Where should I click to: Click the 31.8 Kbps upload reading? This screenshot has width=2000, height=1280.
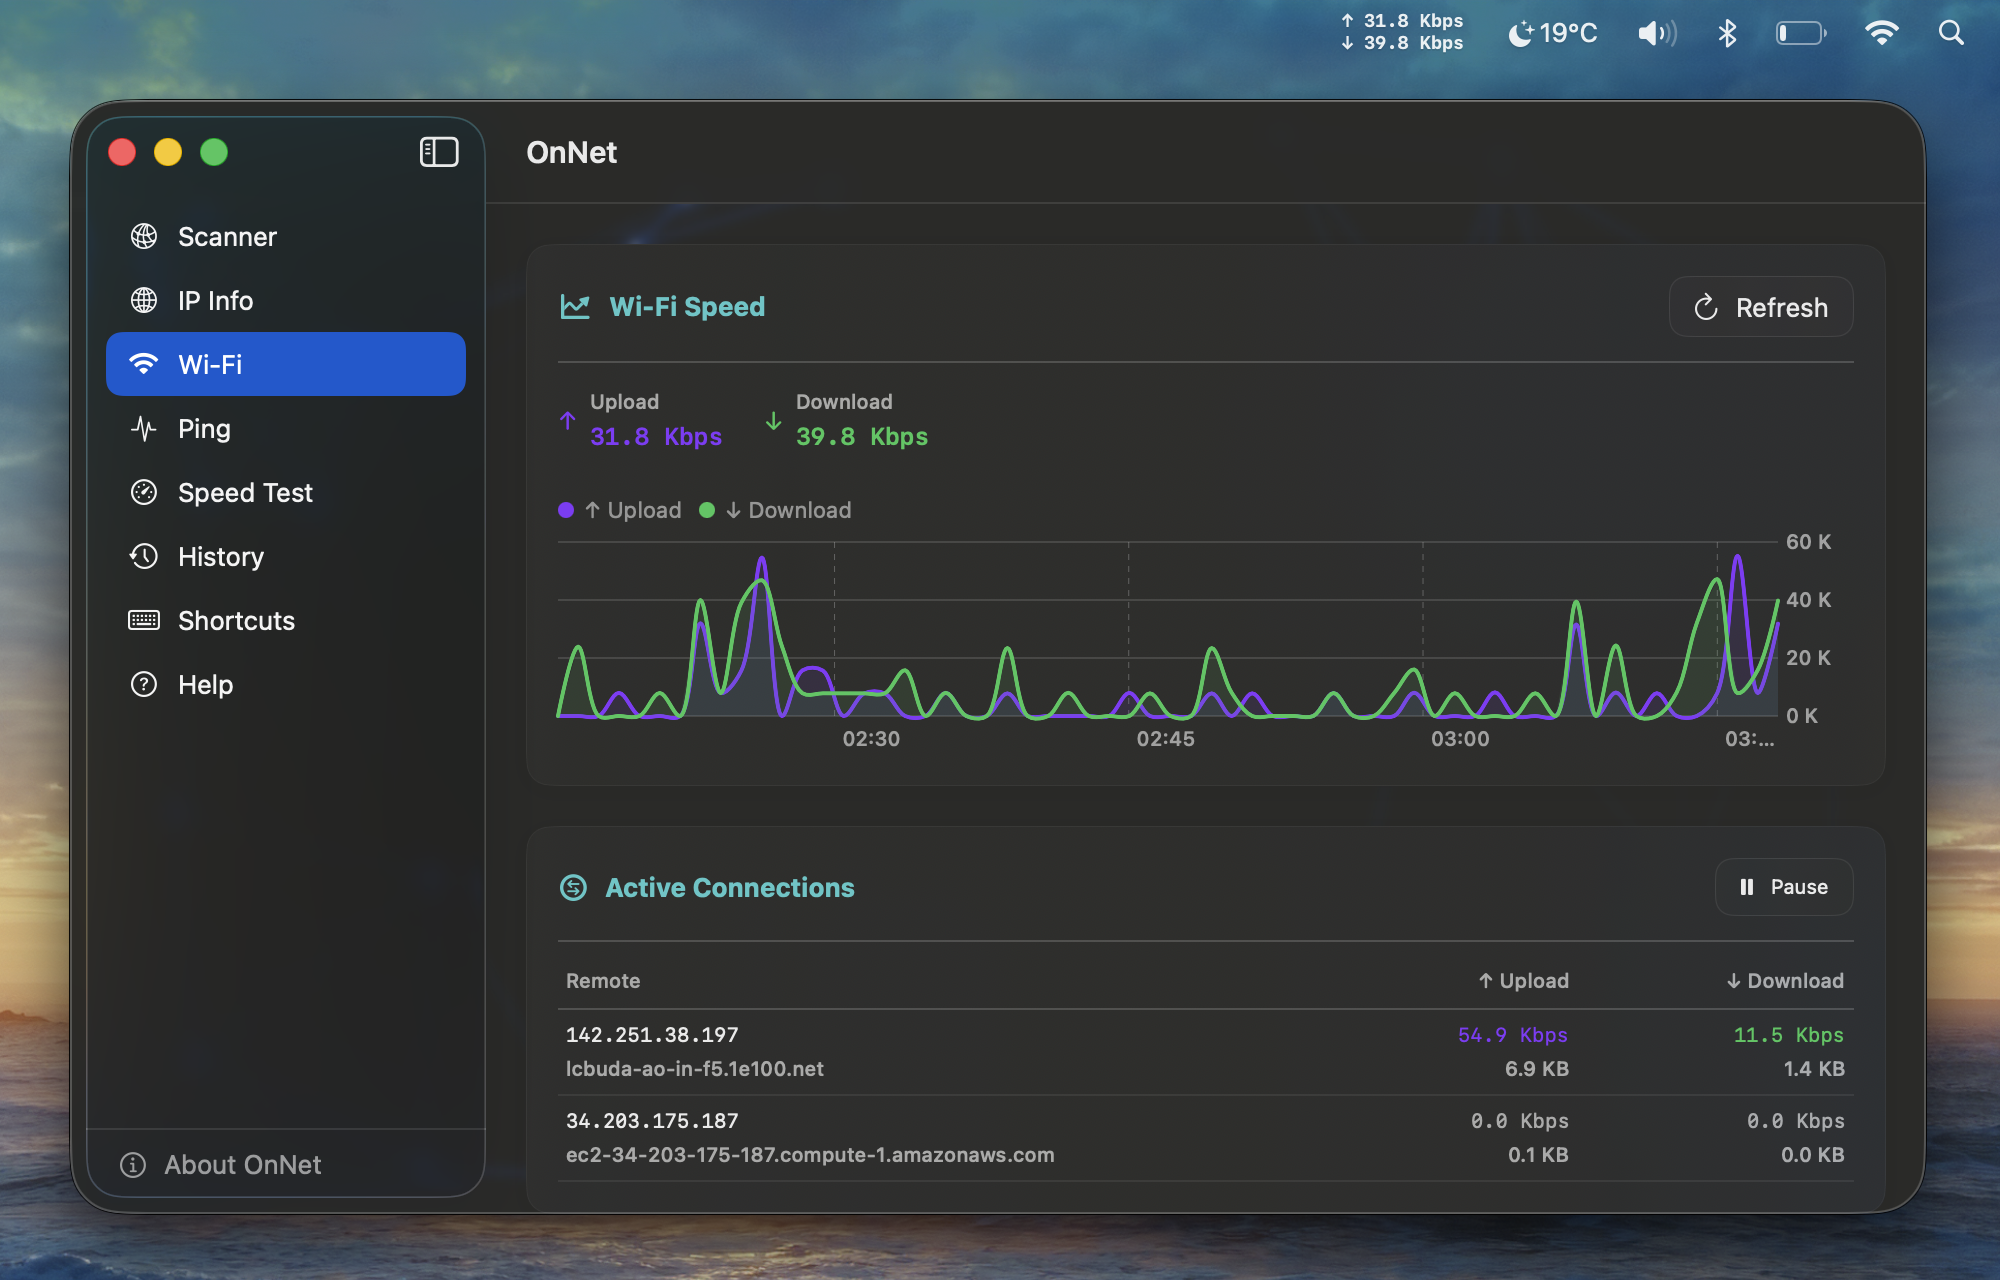coord(656,437)
